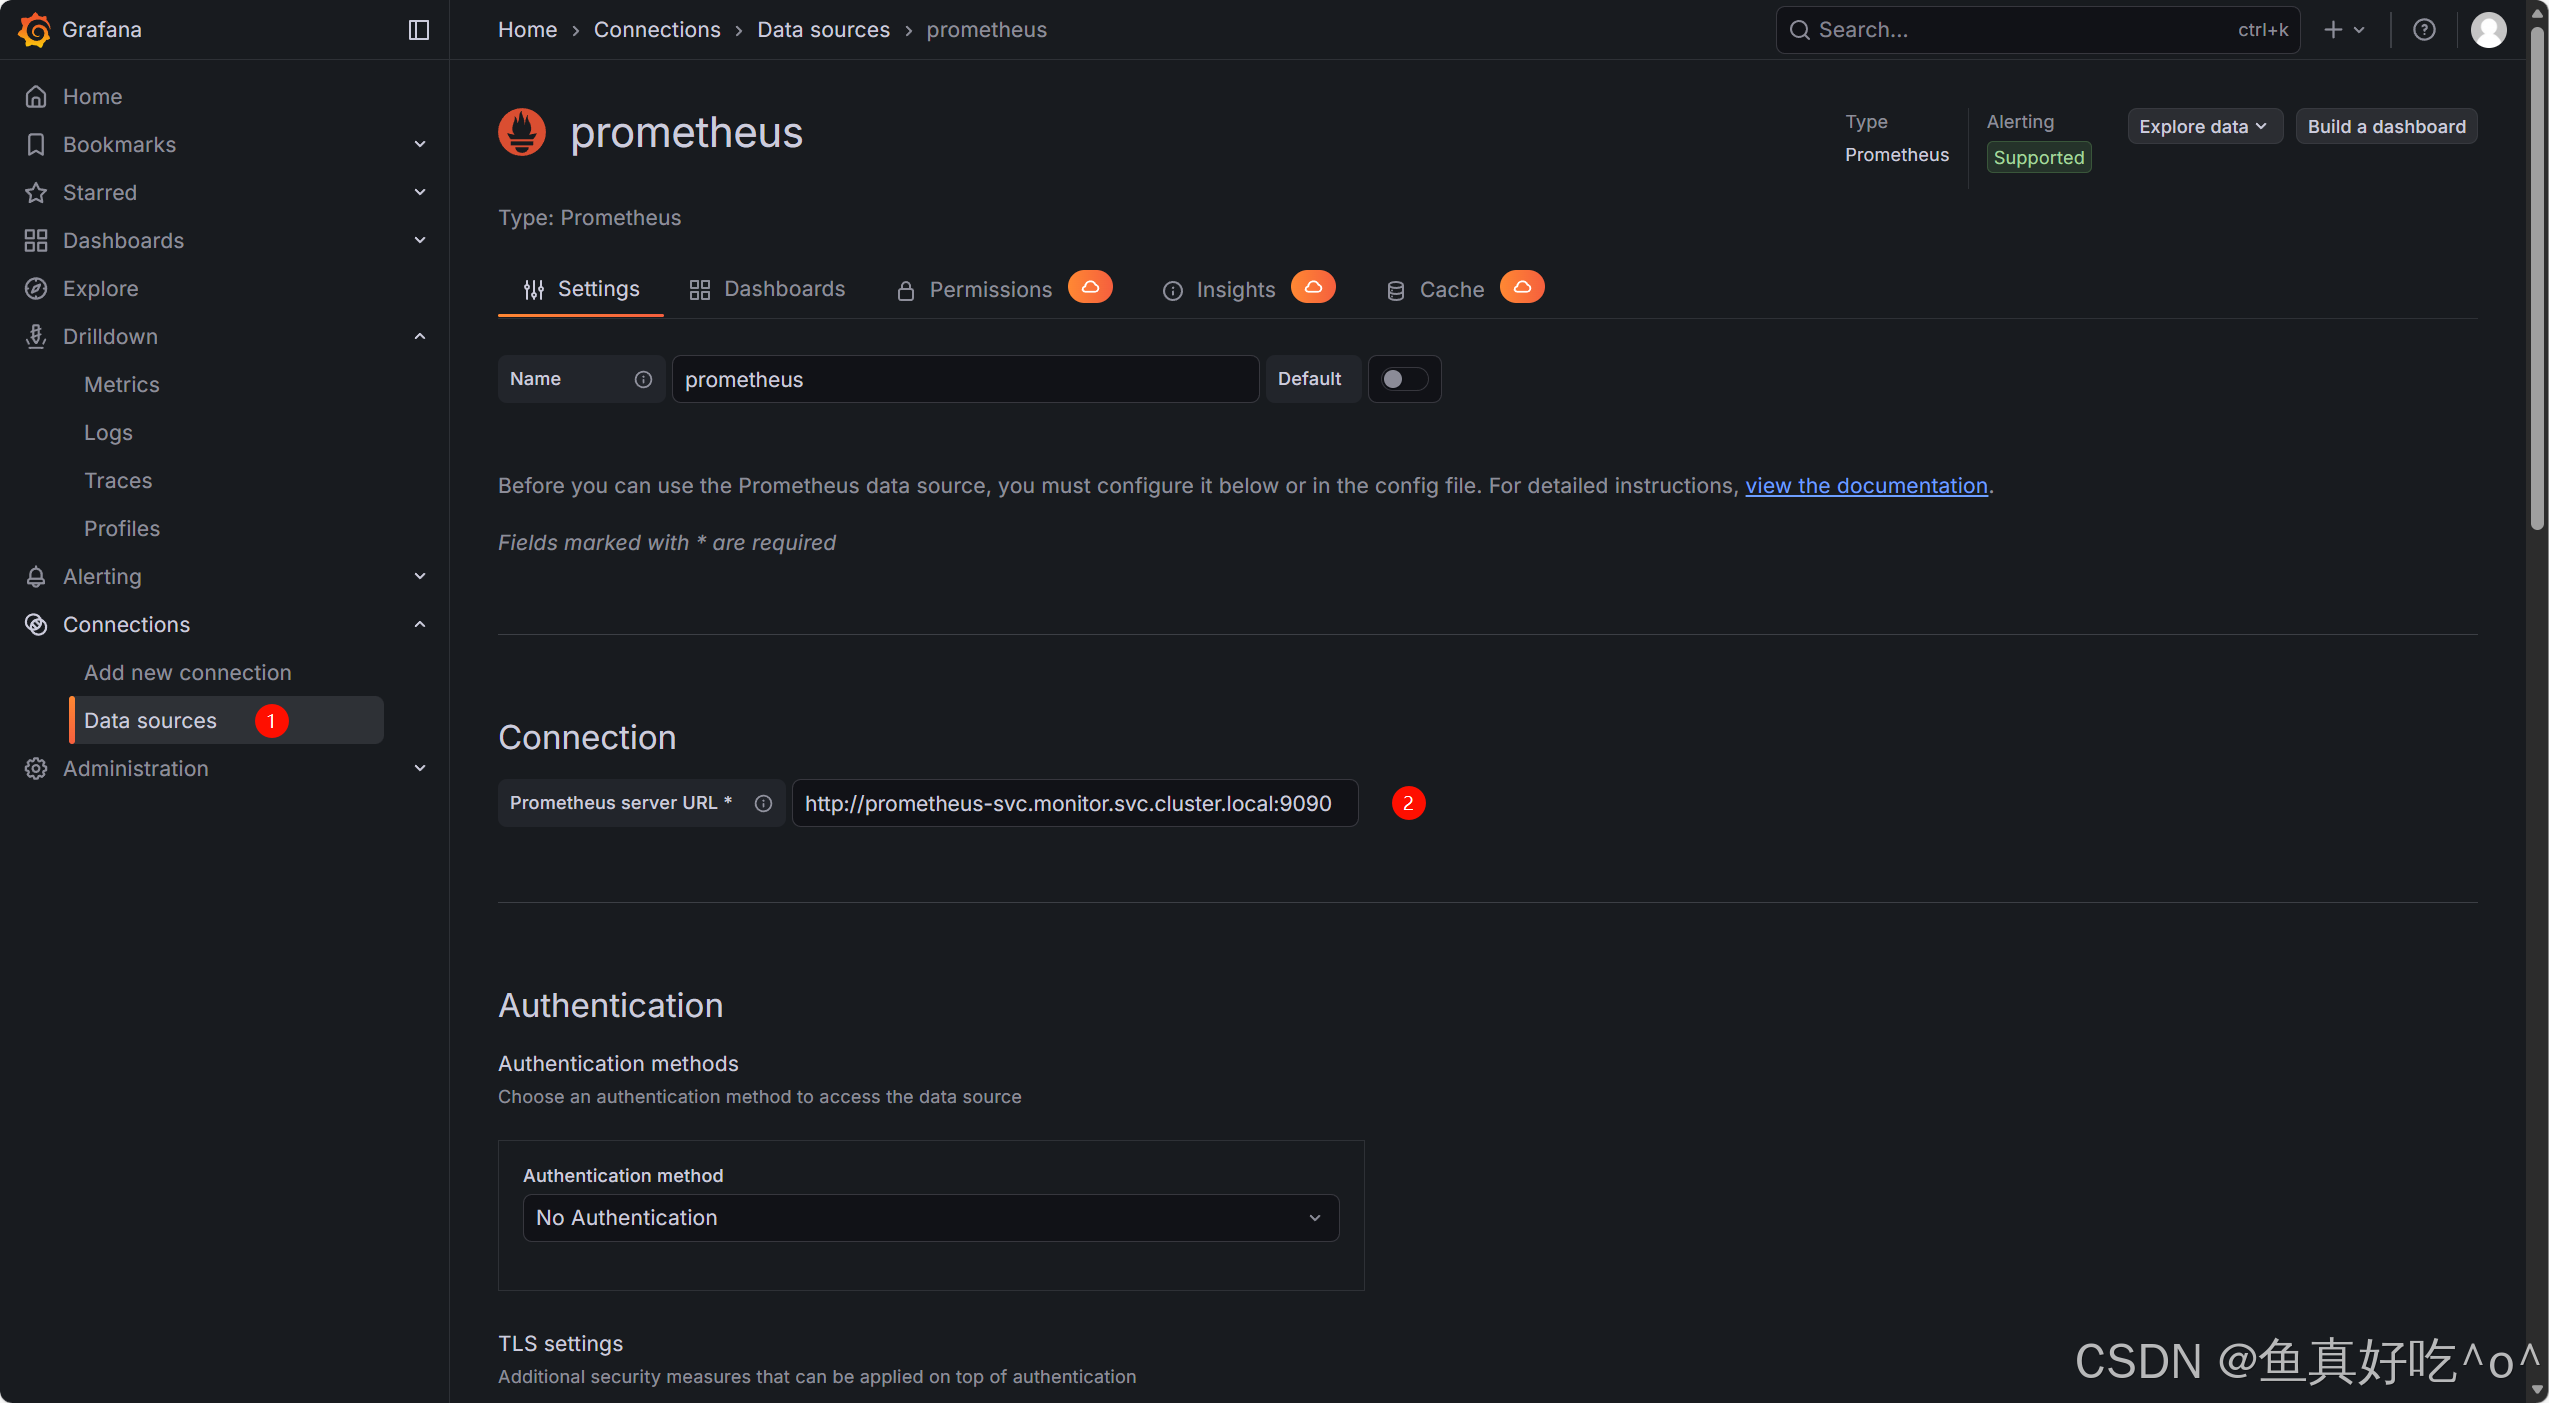This screenshot has width=2549, height=1403.
Task: Open the view the documentation link
Action: coord(1866,486)
